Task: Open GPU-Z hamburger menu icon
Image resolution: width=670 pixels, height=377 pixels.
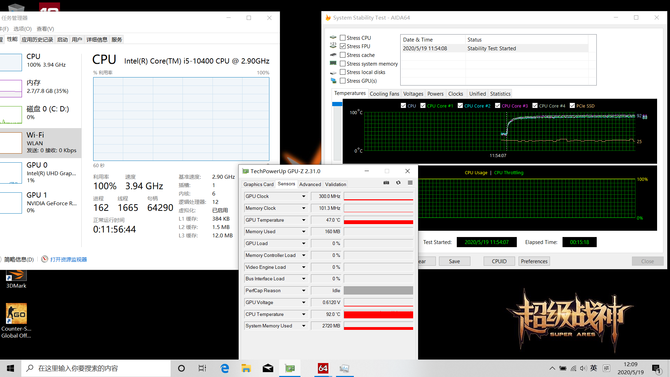Action: (x=410, y=183)
